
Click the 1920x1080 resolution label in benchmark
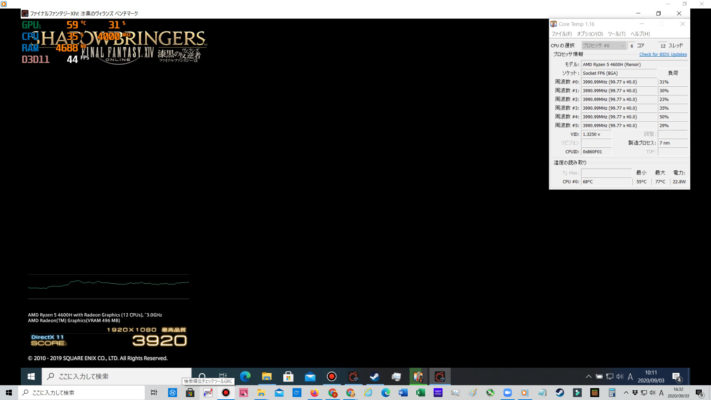(x=131, y=330)
